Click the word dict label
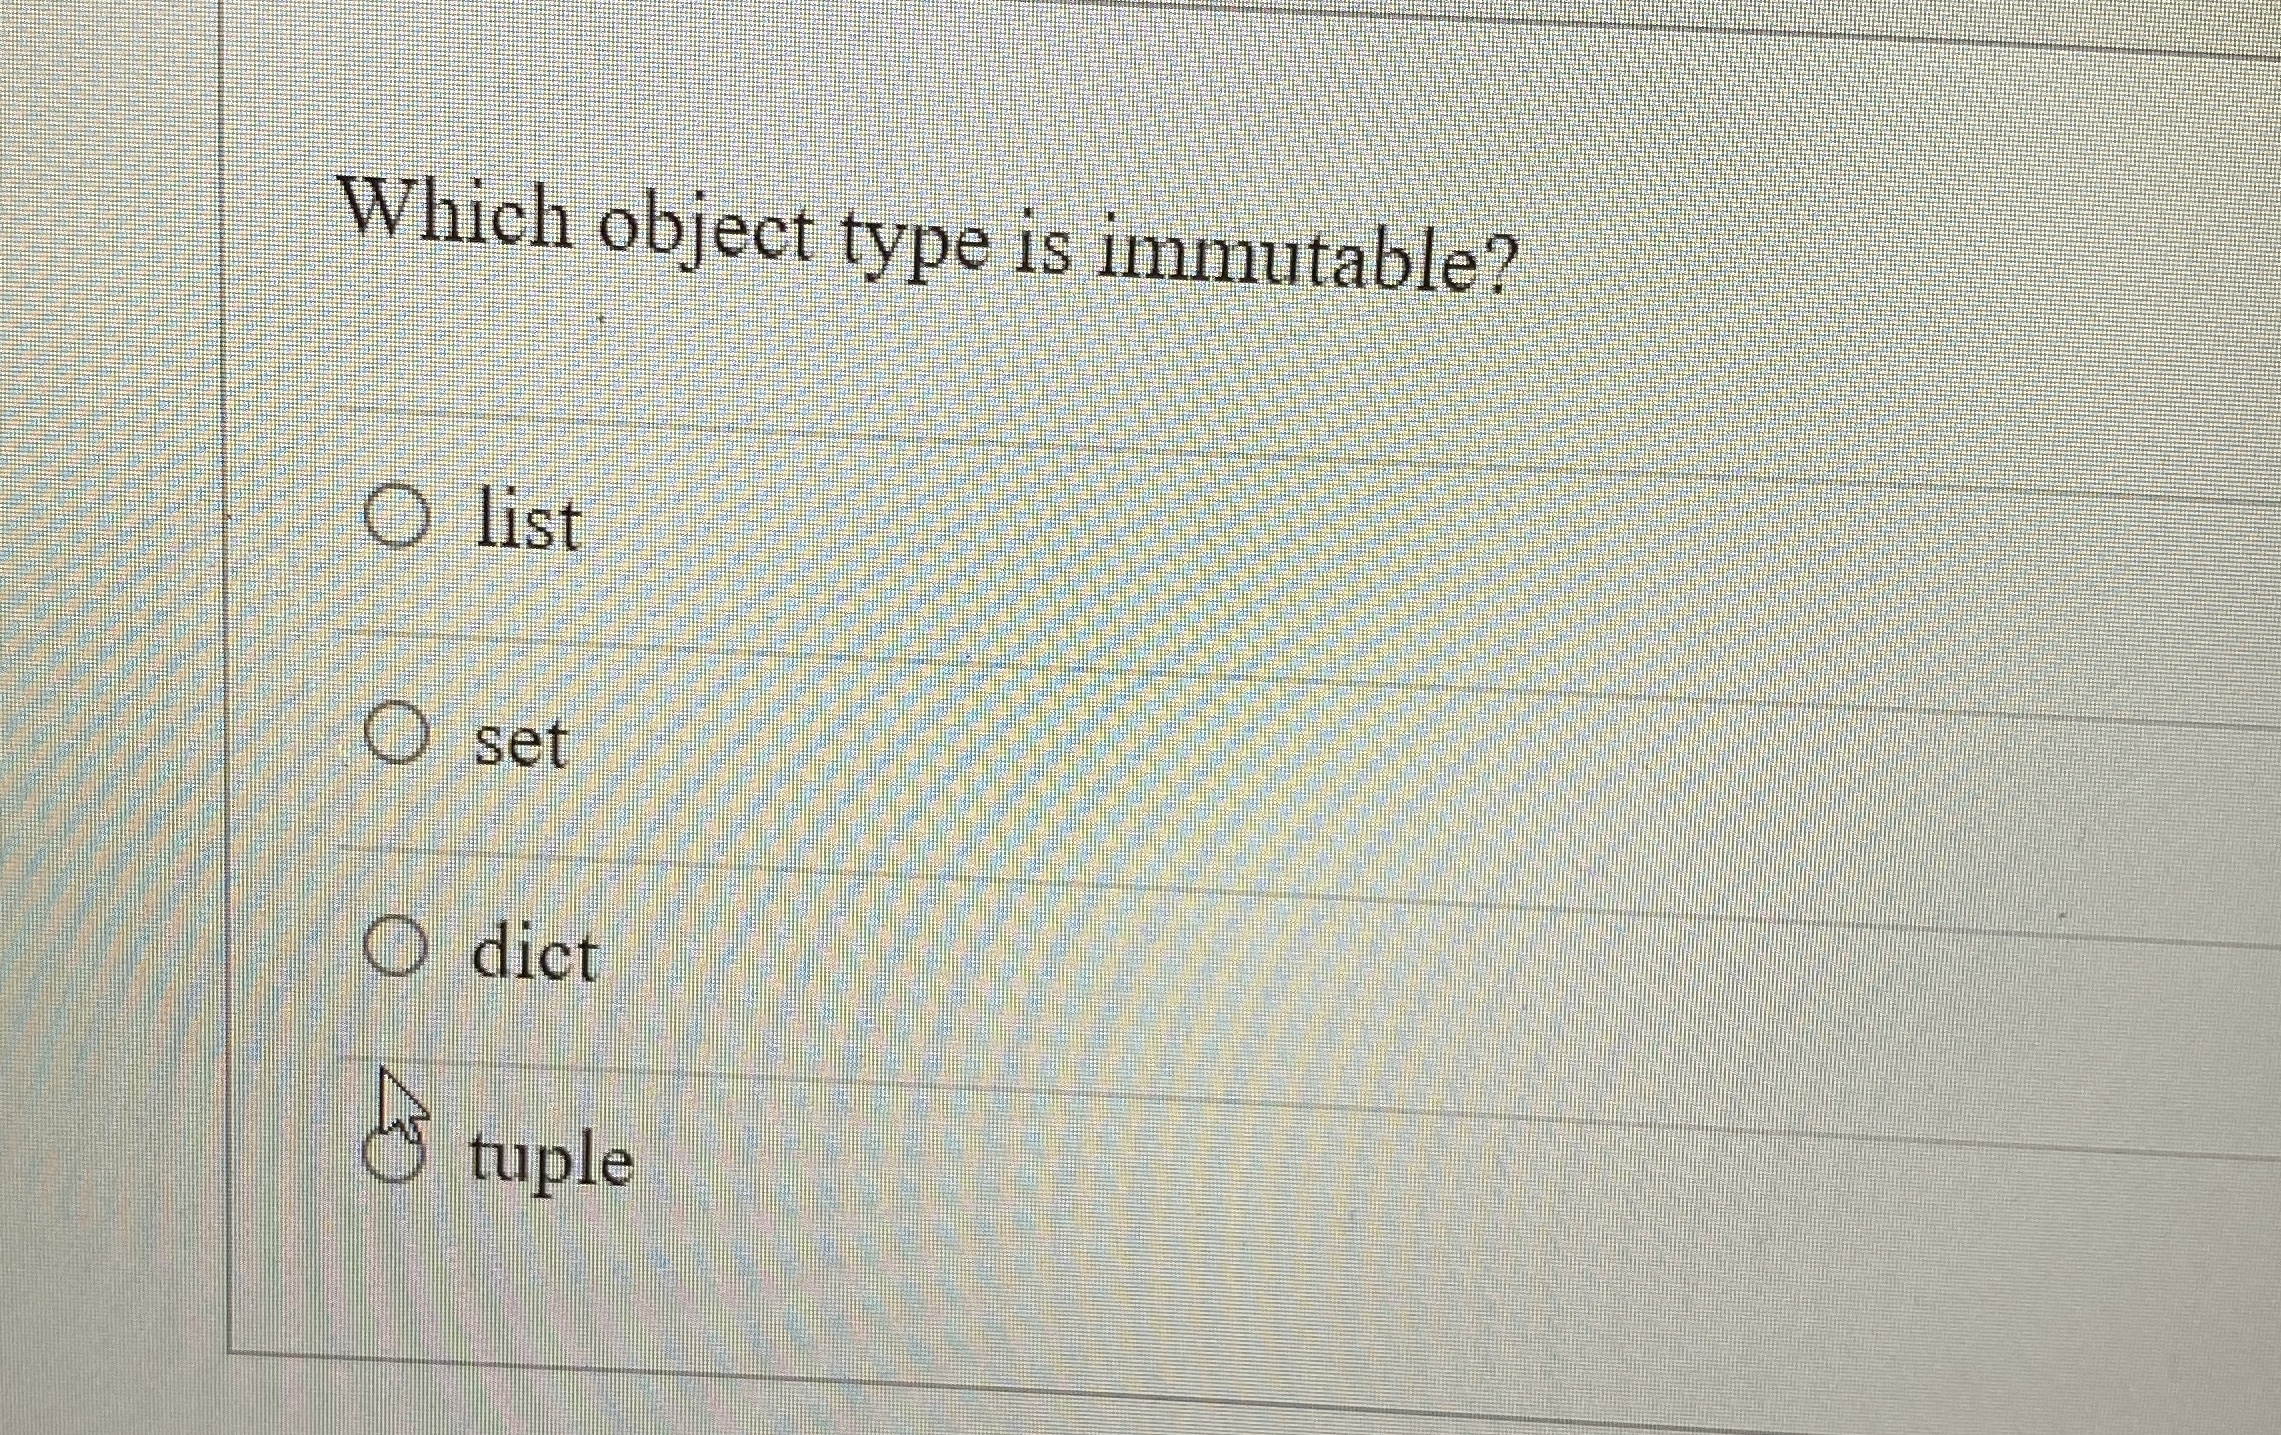2281x1435 pixels. pos(535,950)
